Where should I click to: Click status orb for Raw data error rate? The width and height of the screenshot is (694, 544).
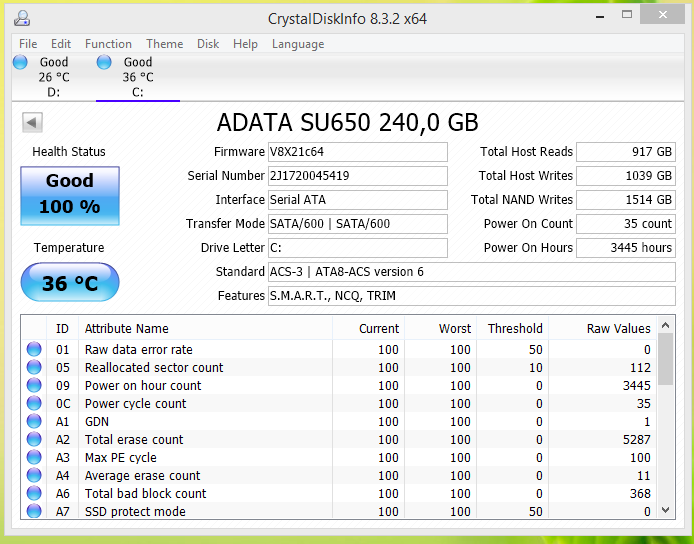[34, 349]
